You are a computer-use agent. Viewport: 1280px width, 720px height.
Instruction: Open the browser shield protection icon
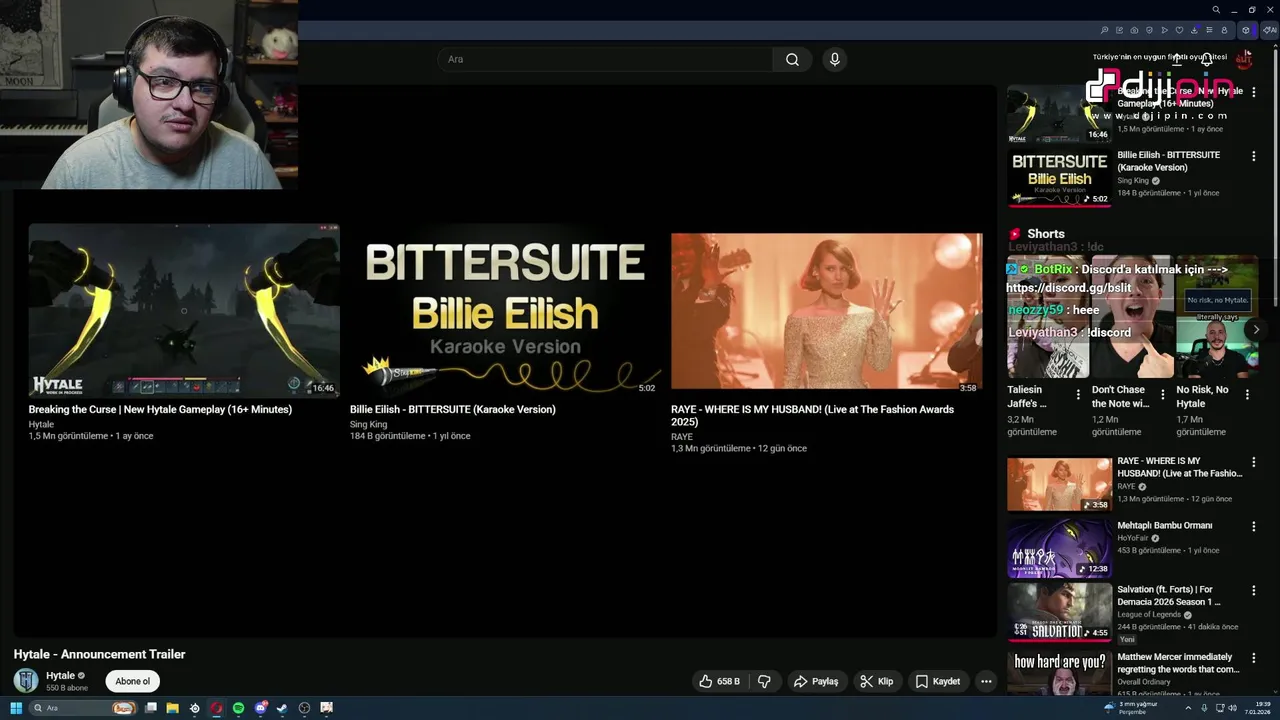click(x=1149, y=30)
